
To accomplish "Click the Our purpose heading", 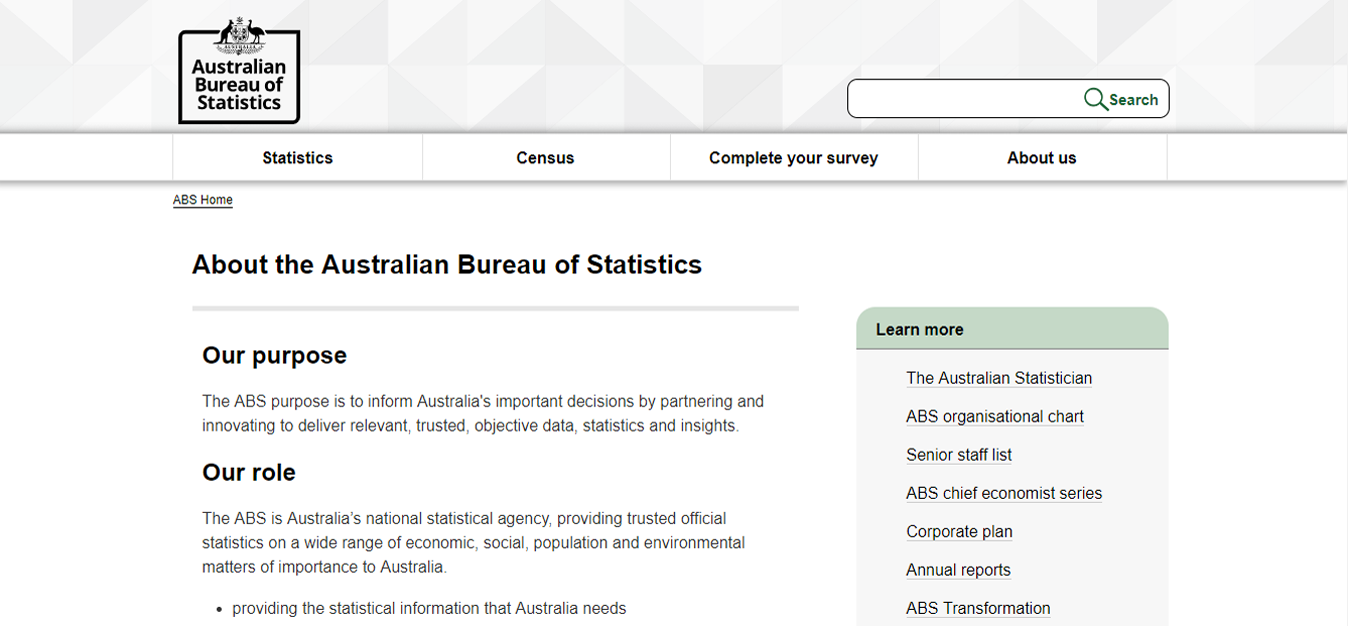I will pos(274,356).
